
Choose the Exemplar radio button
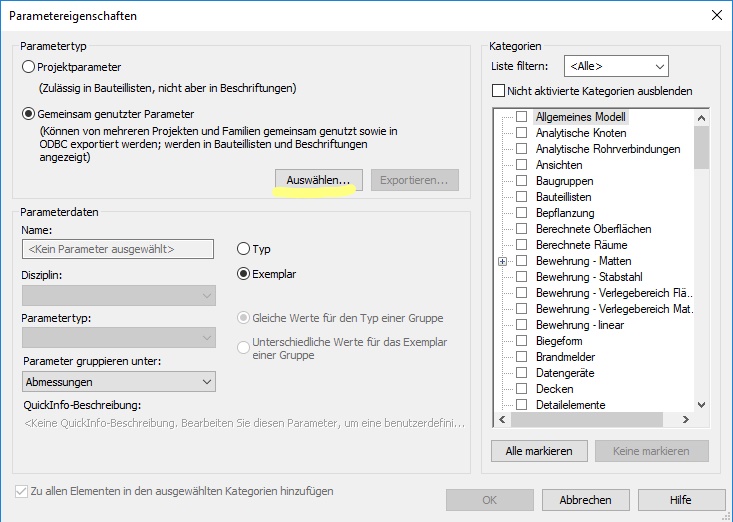coord(243,273)
